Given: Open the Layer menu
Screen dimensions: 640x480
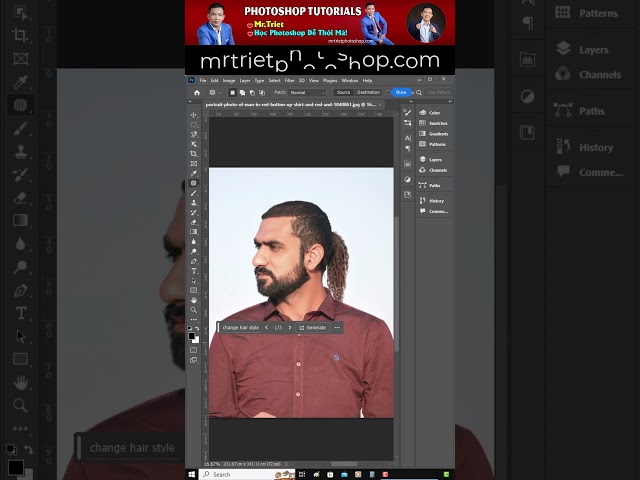Looking at the screenshot, I should 245,81.
